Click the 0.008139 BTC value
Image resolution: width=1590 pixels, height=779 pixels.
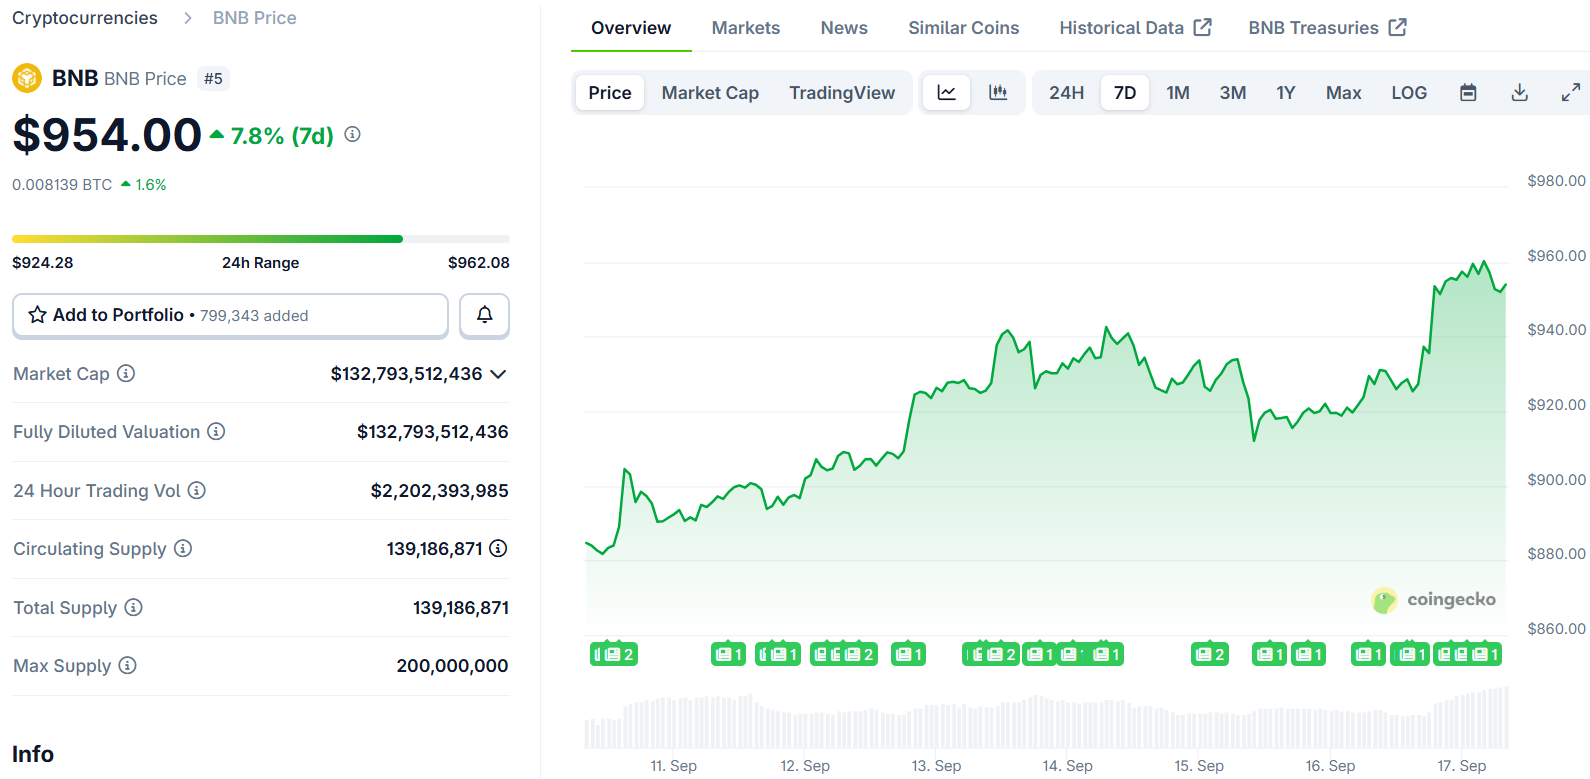[x=62, y=185]
